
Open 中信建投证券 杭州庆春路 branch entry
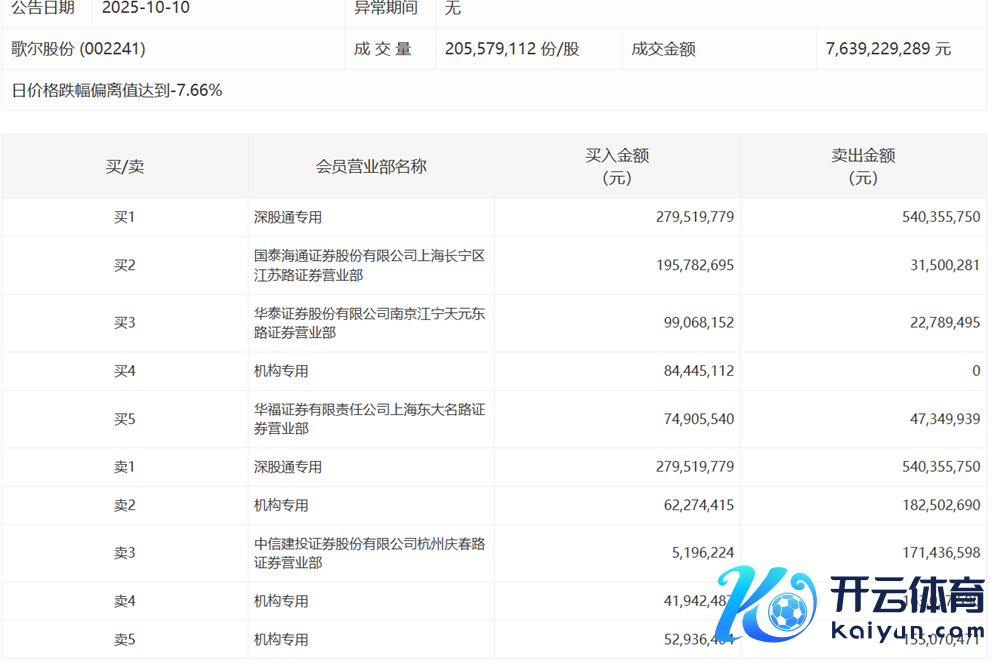tap(369, 554)
